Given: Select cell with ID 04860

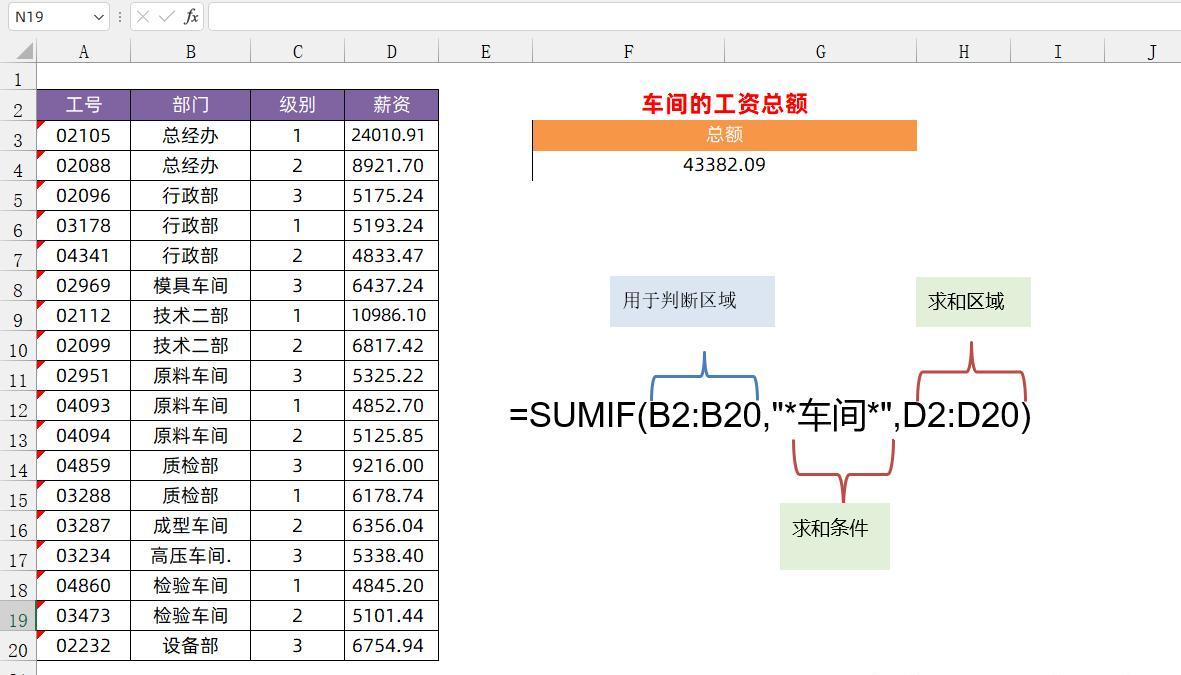Looking at the screenshot, I should click(x=84, y=586).
